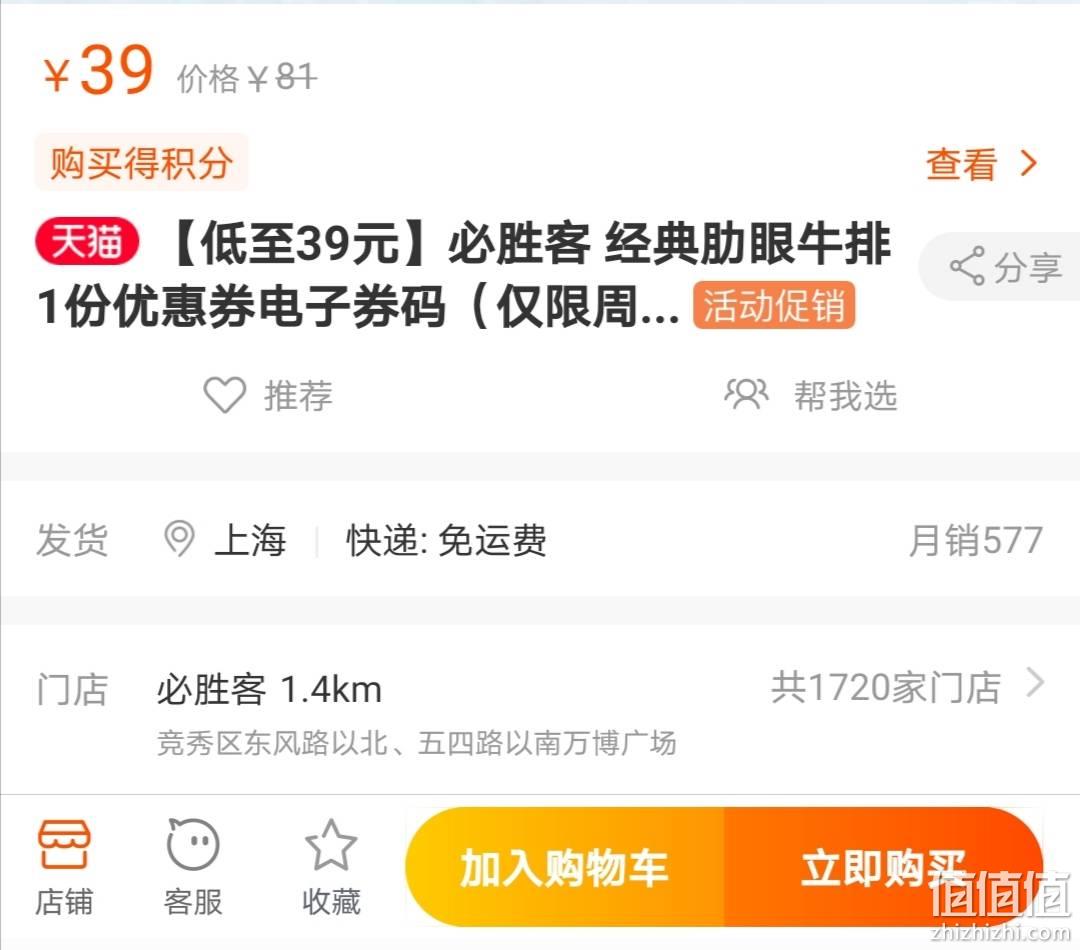
Task: Add item with 加入购物车 button
Action: pos(565,867)
